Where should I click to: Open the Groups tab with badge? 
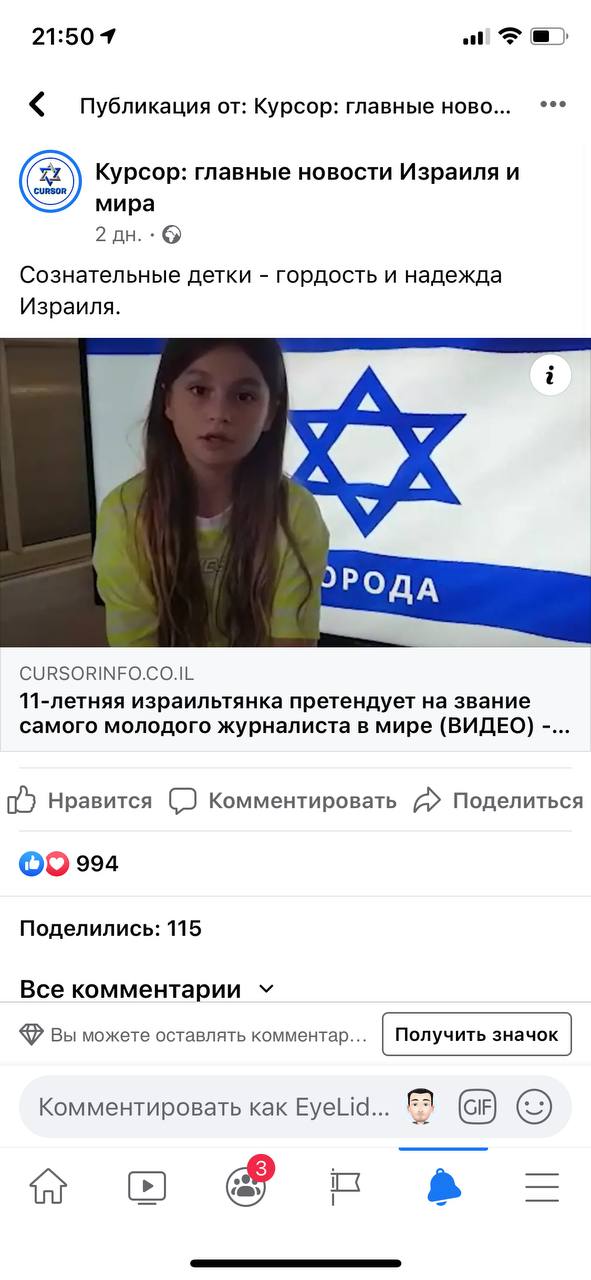pos(247,1183)
